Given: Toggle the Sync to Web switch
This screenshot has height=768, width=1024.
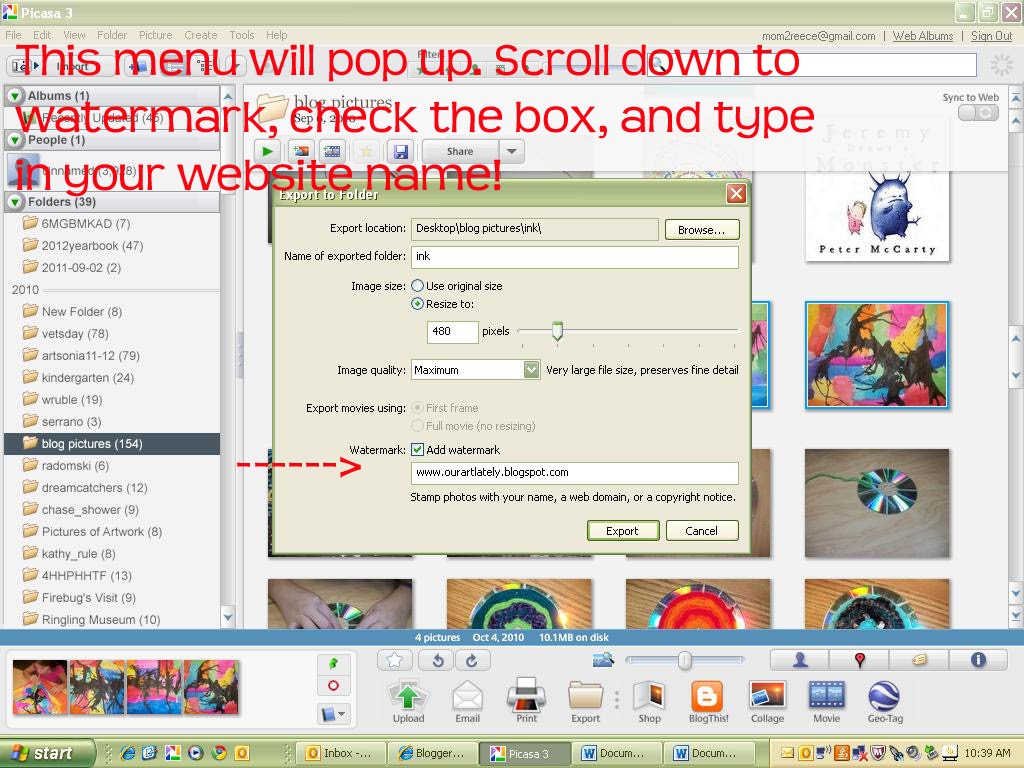Looking at the screenshot, I should (978, 112).
